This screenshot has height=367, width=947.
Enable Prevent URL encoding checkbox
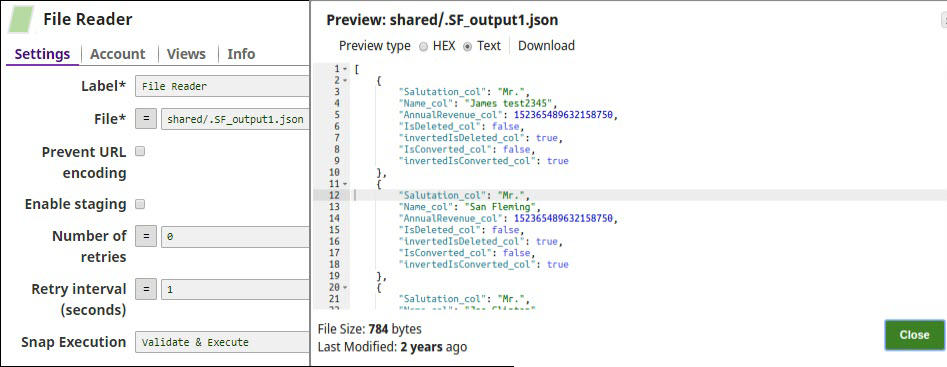point(140,152)
